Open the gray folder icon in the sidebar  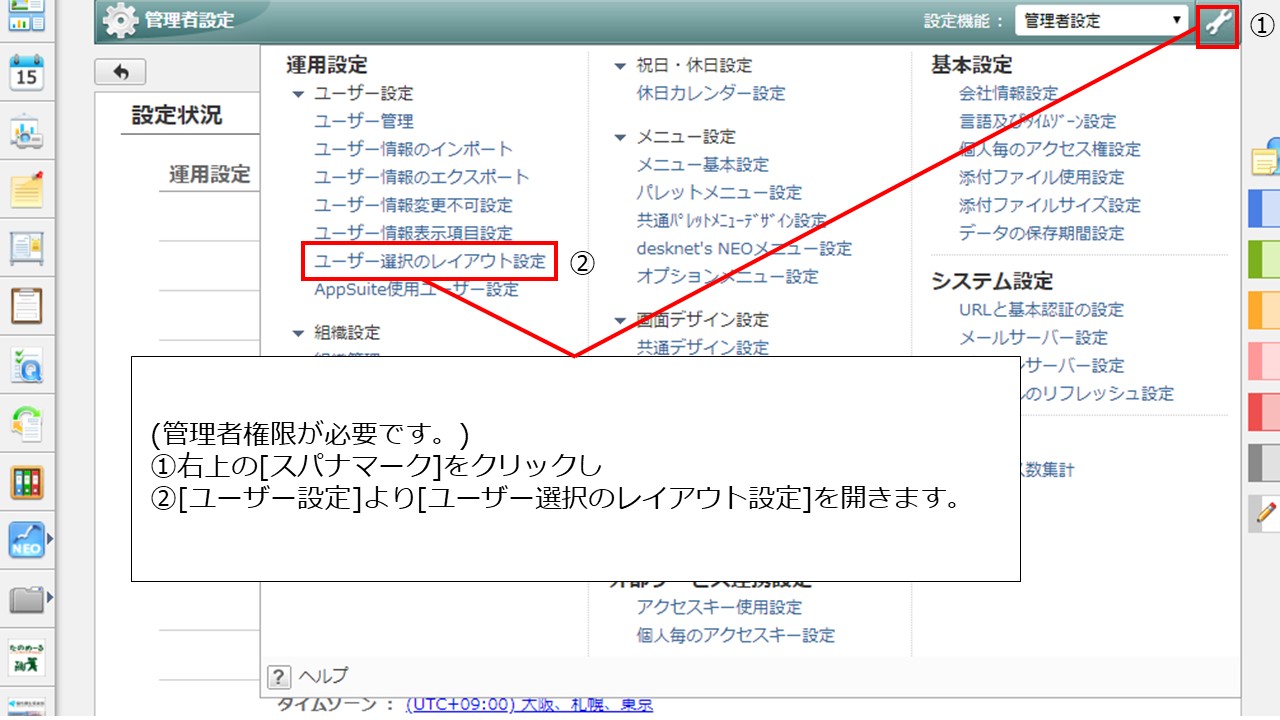(x=27, y=599)
